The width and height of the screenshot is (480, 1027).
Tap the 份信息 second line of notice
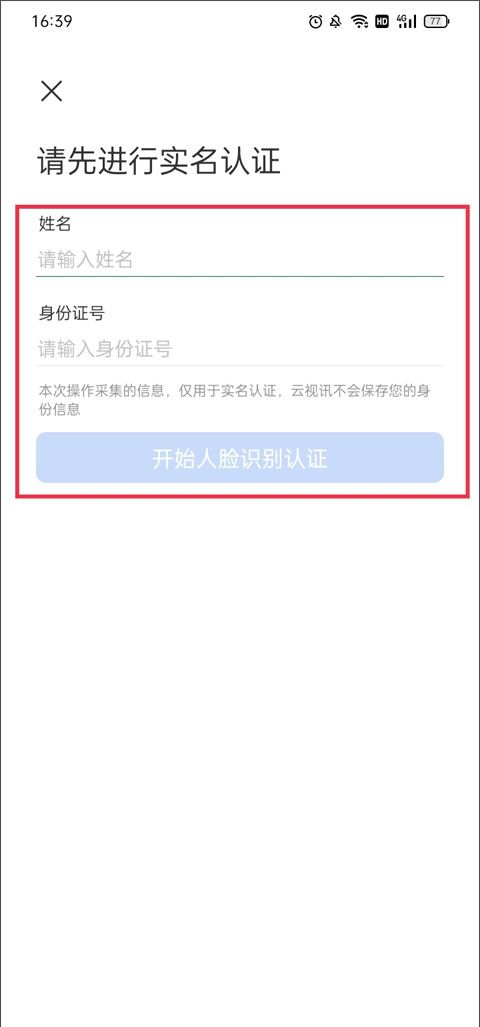[x=60, y=410]
